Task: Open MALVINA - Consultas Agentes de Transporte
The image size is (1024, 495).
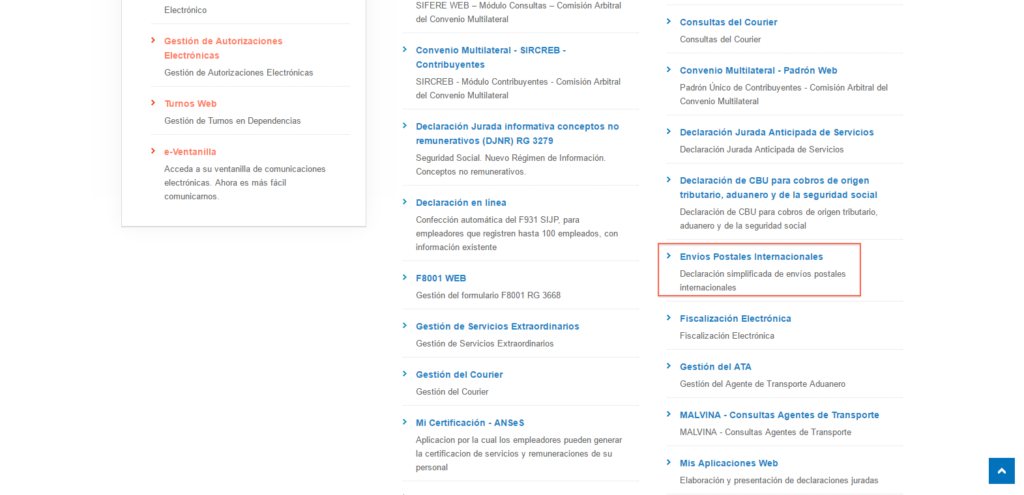Action: (x=779, y=415)
